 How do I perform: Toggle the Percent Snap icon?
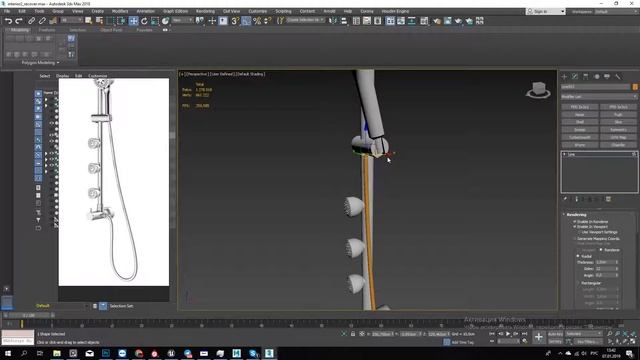pos(257,21)
